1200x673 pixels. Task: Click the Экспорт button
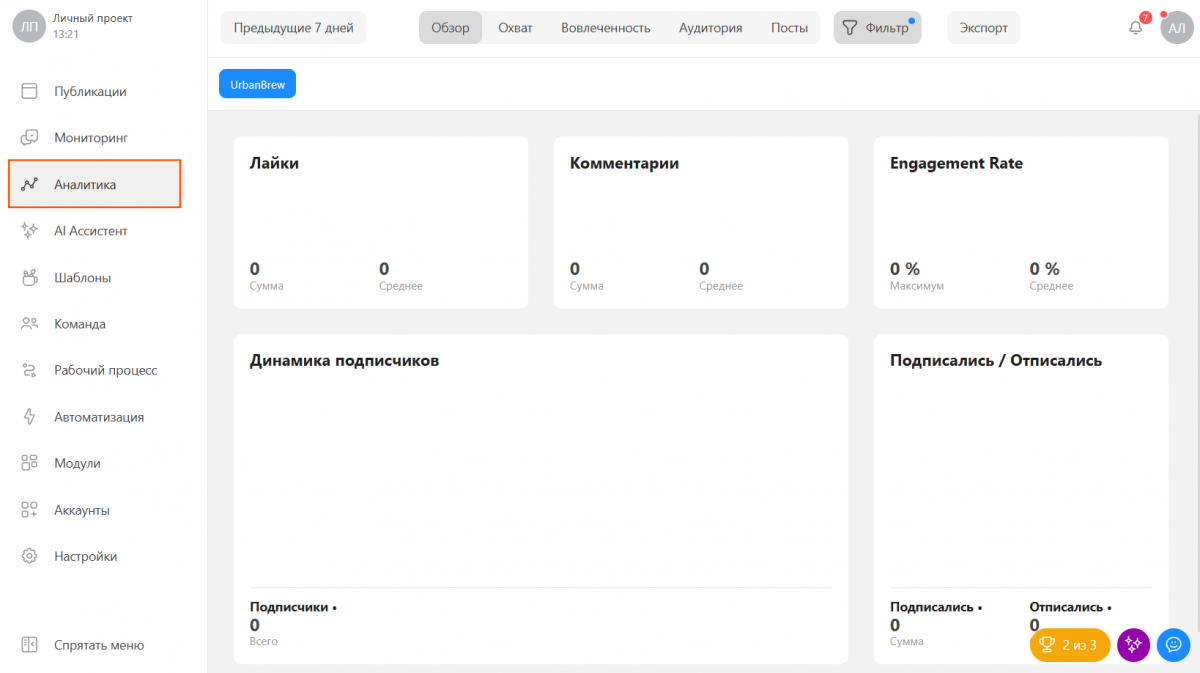pos(983,27)
